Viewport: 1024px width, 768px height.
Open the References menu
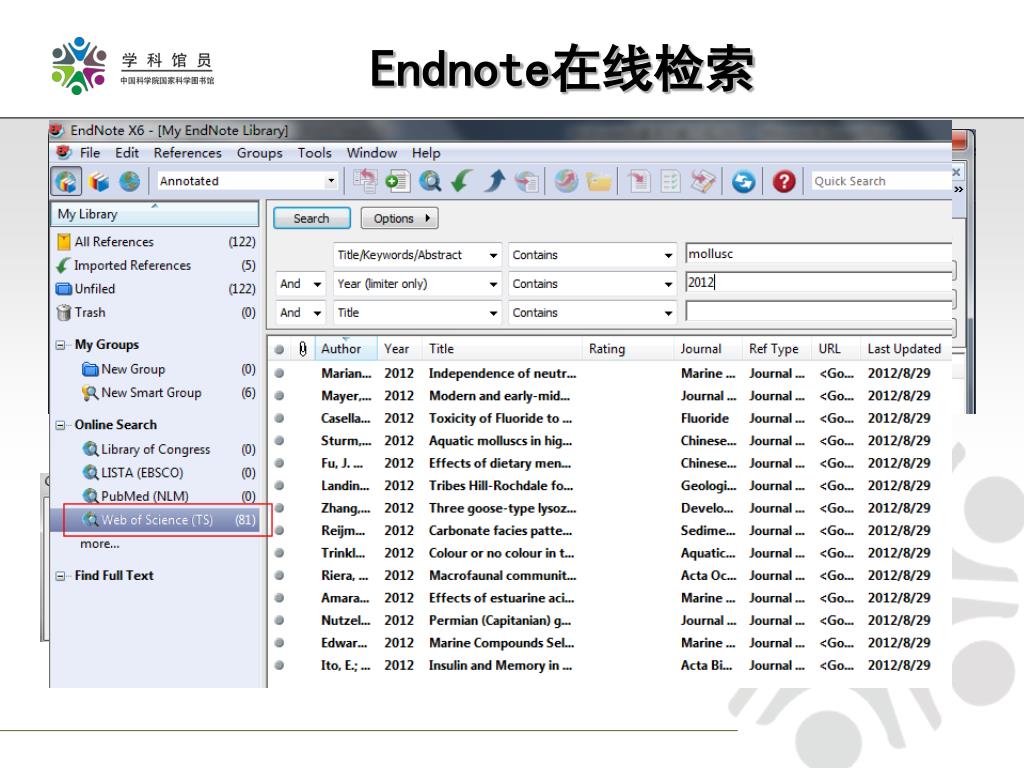[187, 153]
